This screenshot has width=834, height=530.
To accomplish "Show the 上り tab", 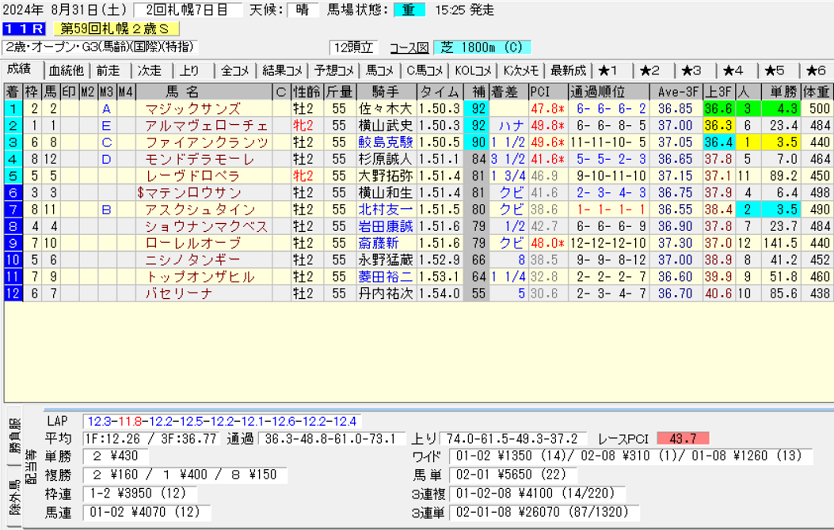I will pos(190,70).
